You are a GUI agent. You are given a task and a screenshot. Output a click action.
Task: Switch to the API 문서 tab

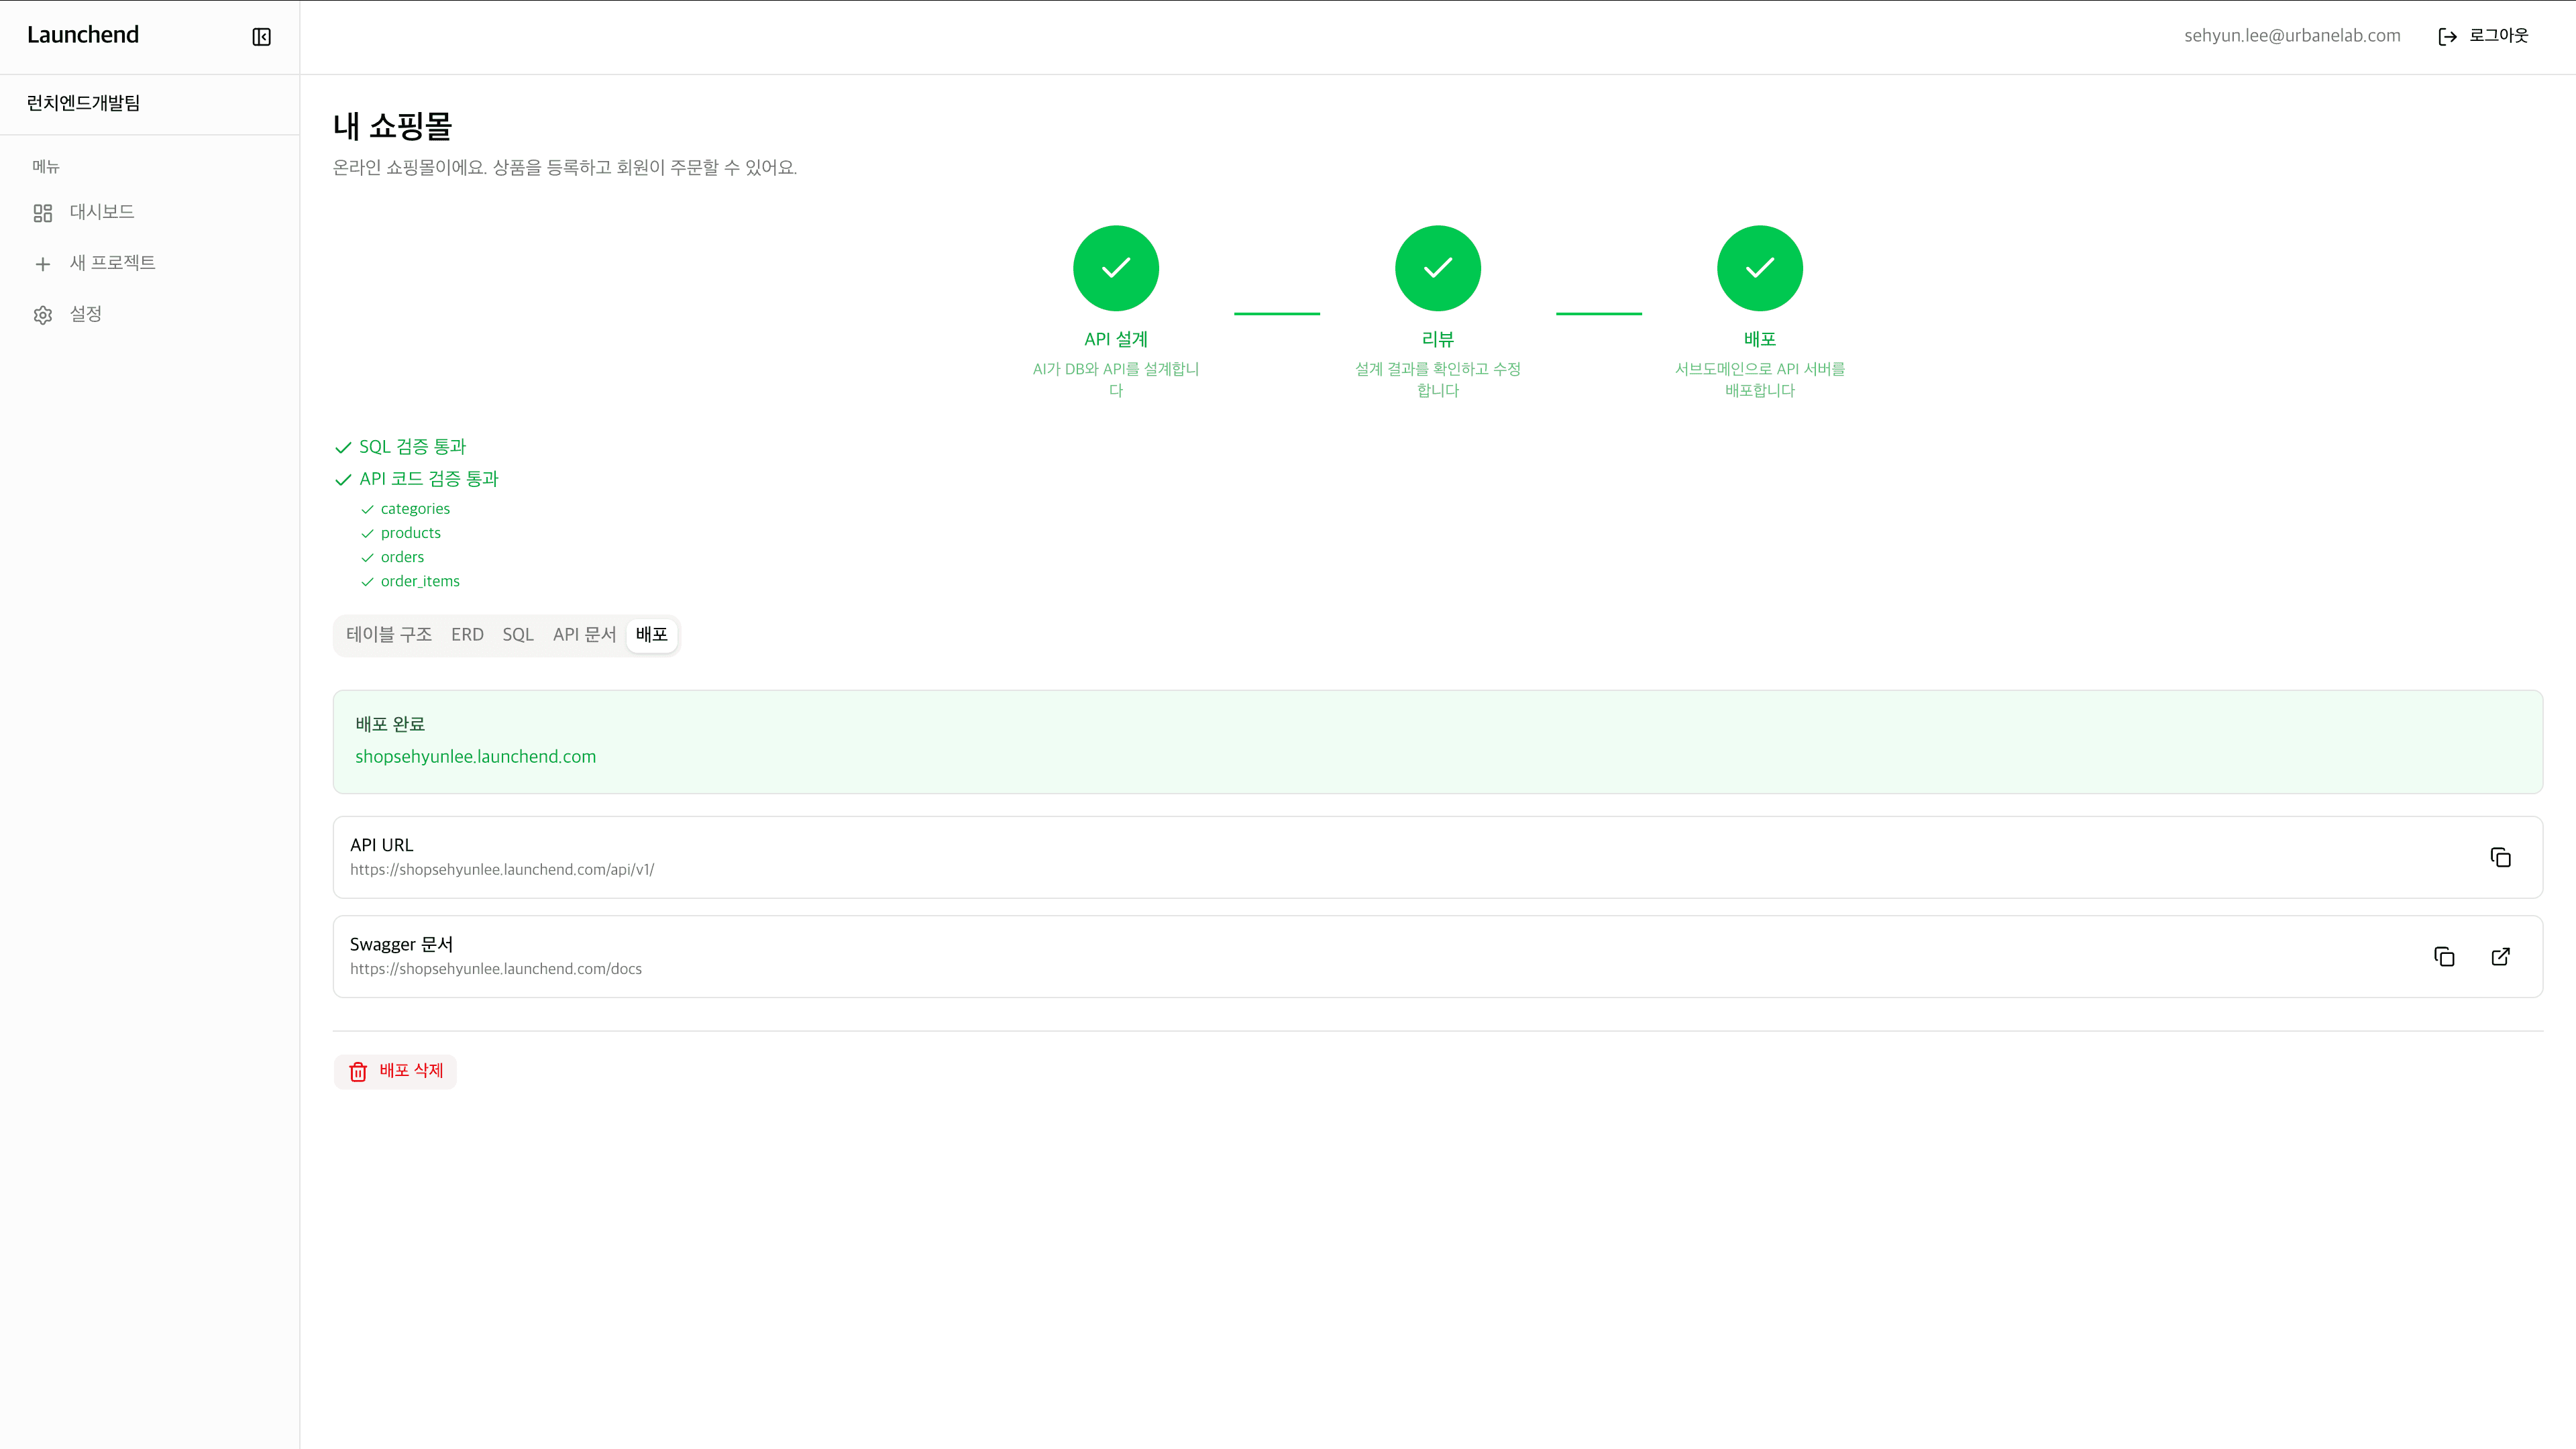click(x=585, y=634)
